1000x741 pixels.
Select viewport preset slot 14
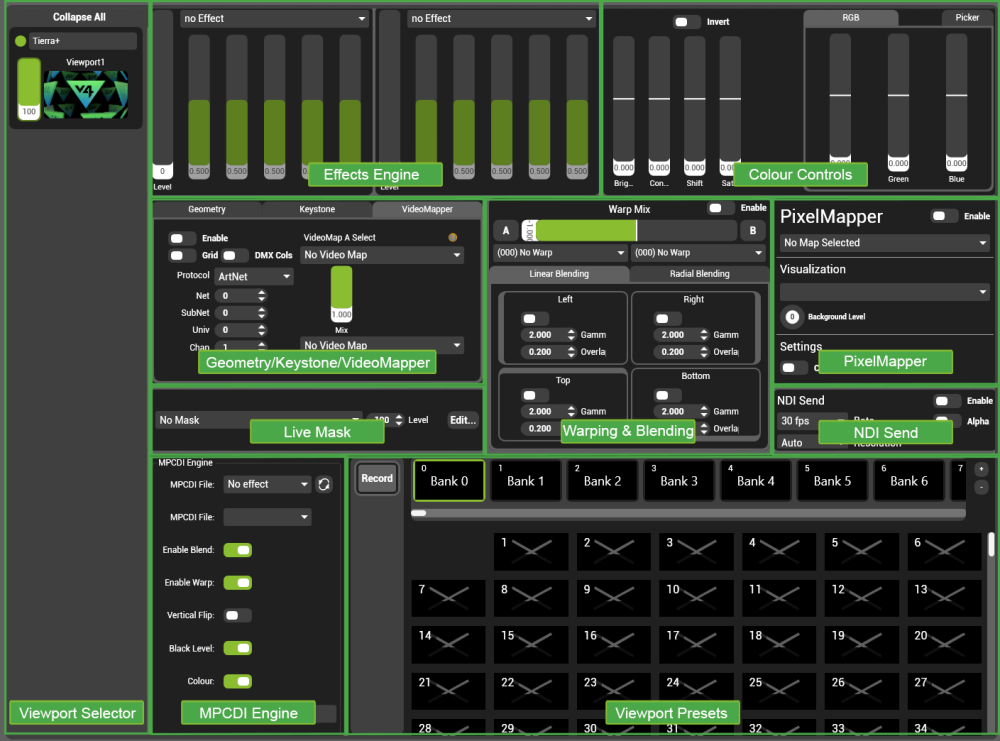pyautogui.click(x=448, y=644)
